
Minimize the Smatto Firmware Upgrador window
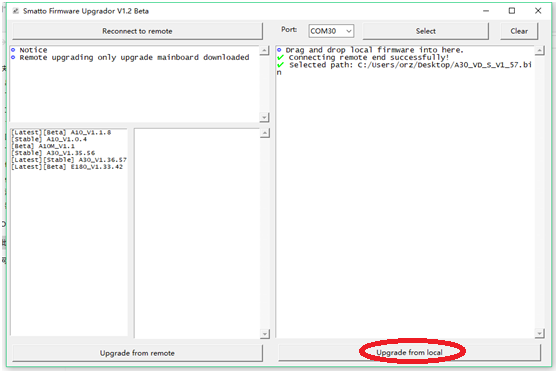(x=486, y=11)
